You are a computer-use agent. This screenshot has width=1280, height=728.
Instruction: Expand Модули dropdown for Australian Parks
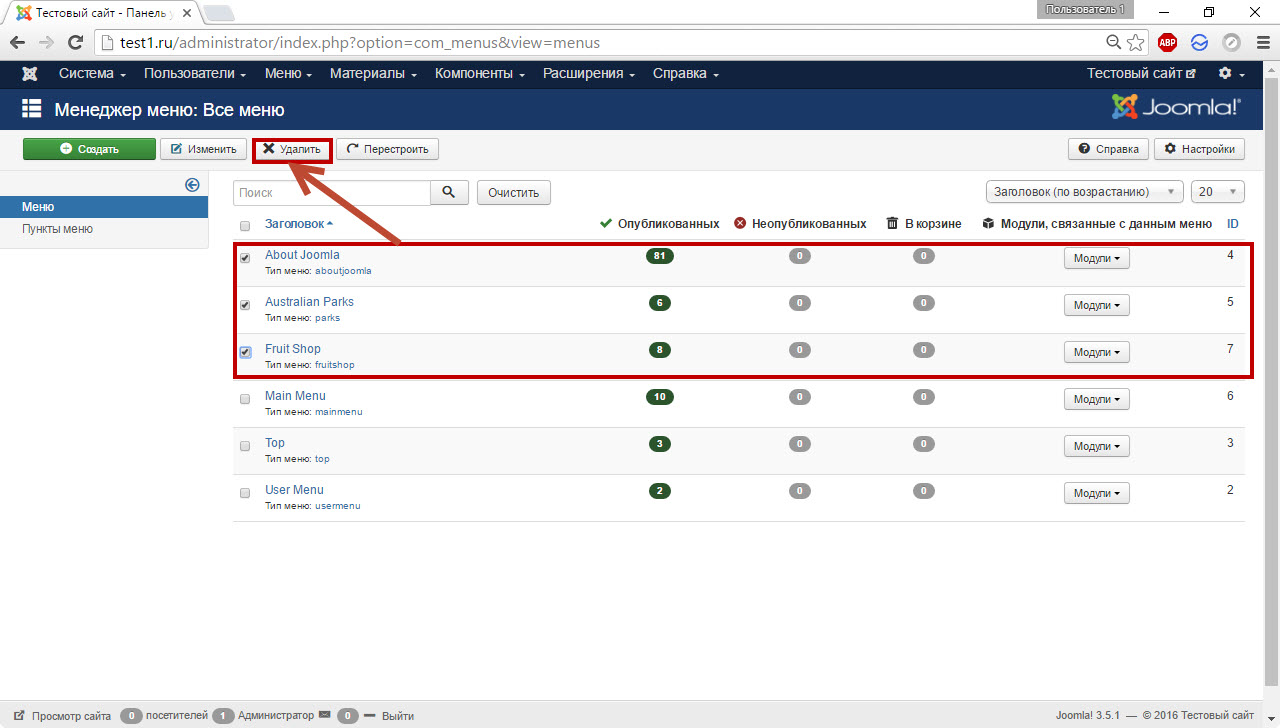click(x=1096, y=305)
